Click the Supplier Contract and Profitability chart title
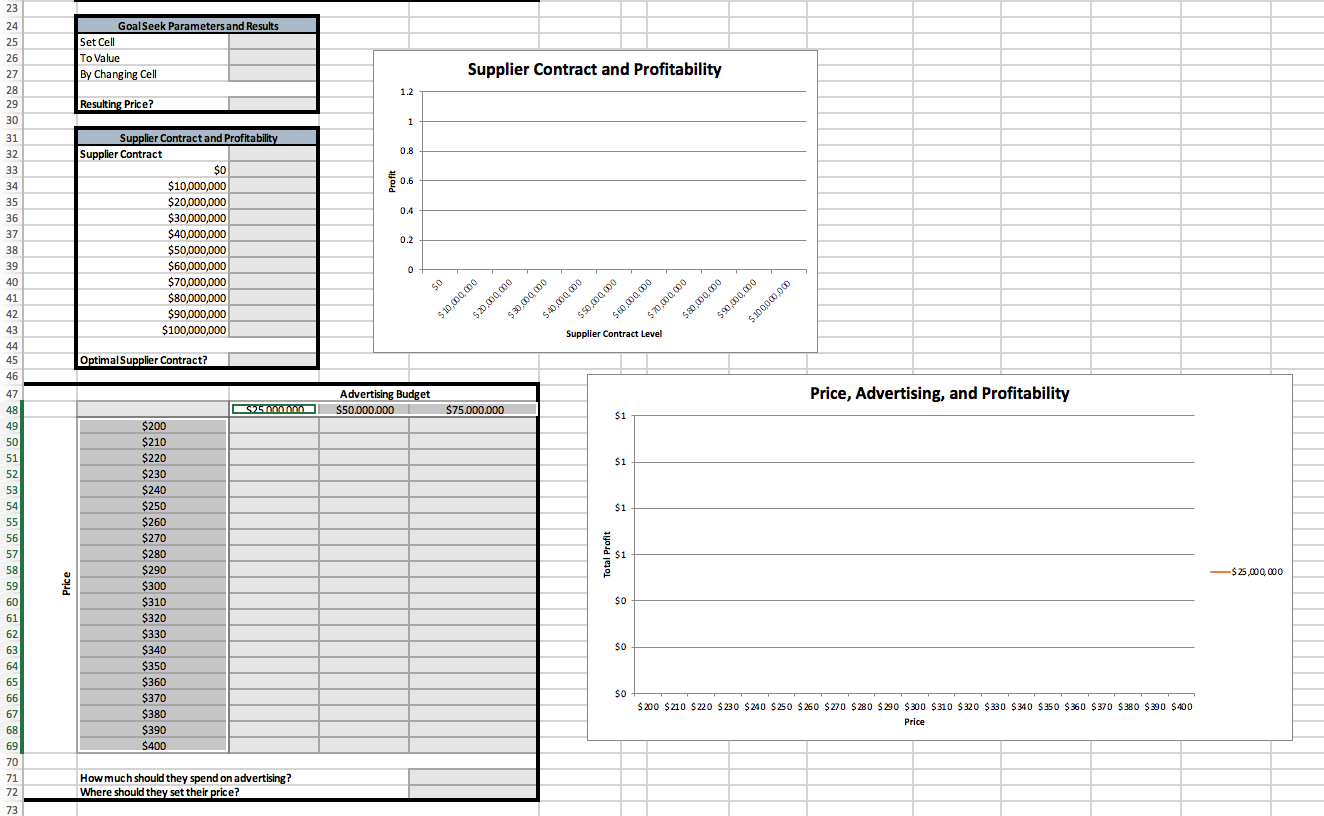 click(594, 69)
